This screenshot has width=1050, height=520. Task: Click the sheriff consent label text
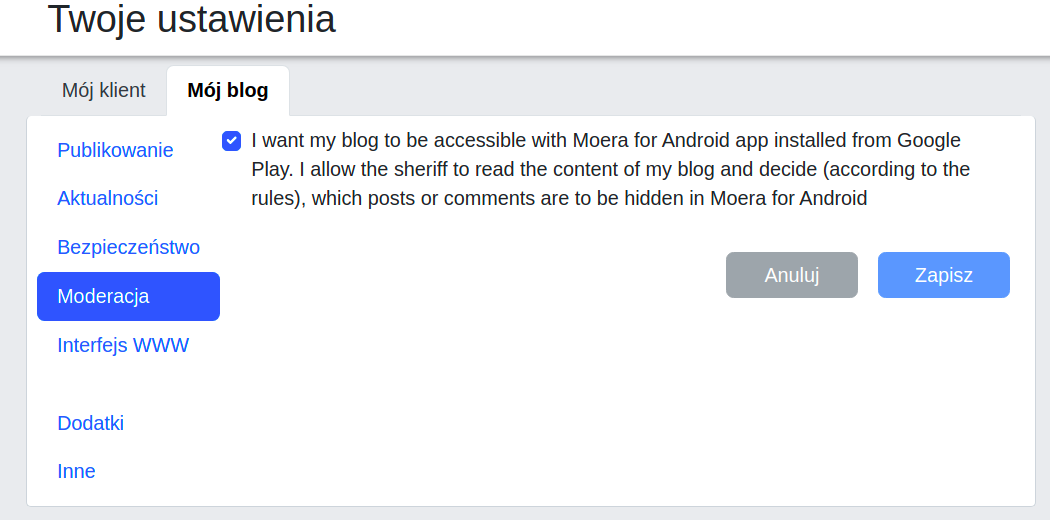tap(610, 169)
